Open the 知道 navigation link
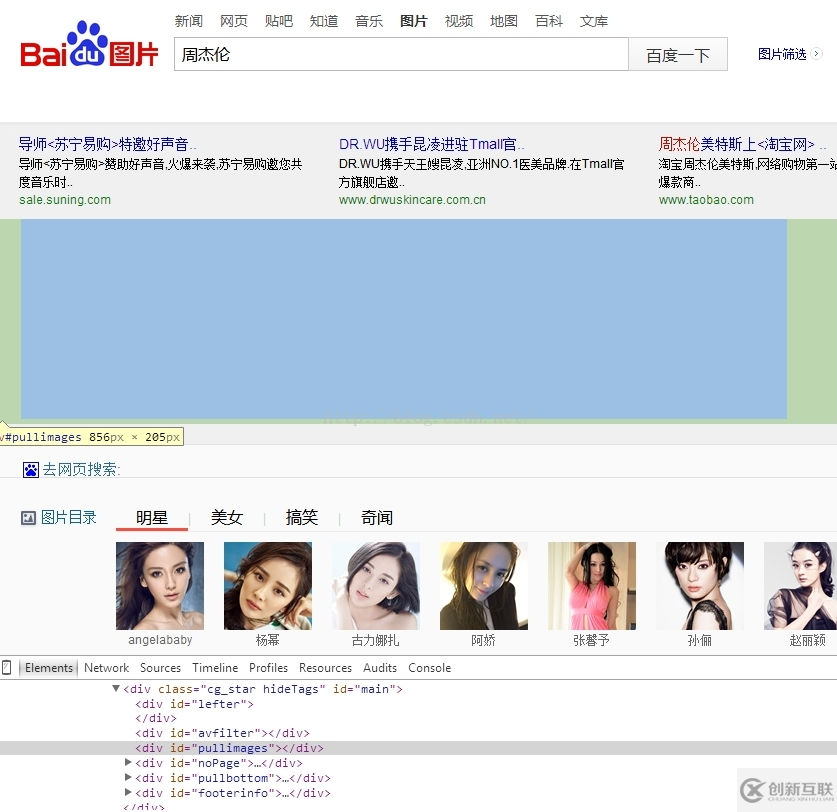 (x=324, y=21)
